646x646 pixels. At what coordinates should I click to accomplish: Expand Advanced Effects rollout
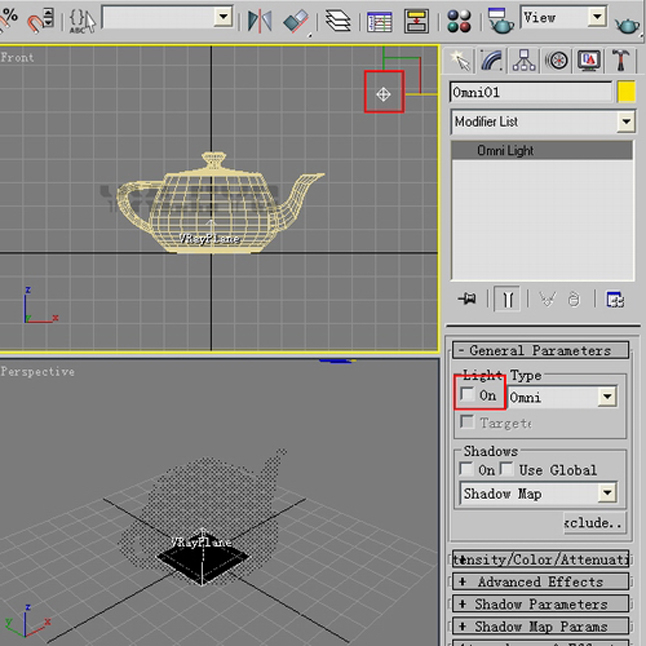541,582
